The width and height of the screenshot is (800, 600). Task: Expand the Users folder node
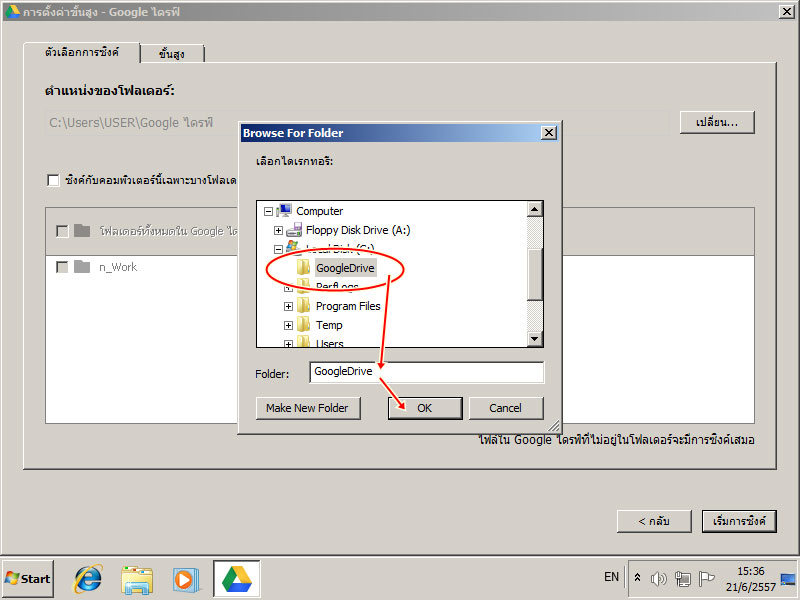coord(288,343)
